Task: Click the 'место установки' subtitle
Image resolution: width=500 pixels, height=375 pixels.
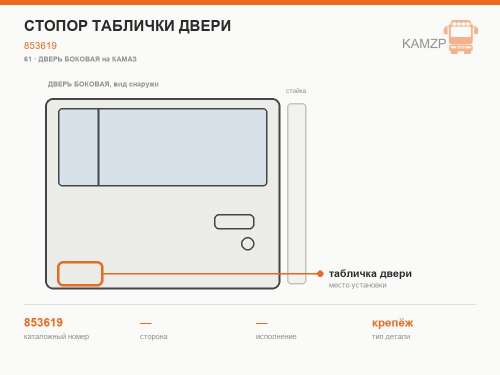Action: point(358,285)
